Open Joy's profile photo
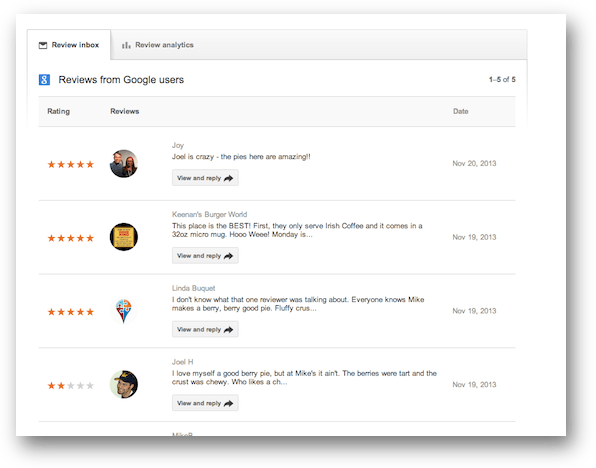Screen dimensions: 596x468 [x=124, y=163]
